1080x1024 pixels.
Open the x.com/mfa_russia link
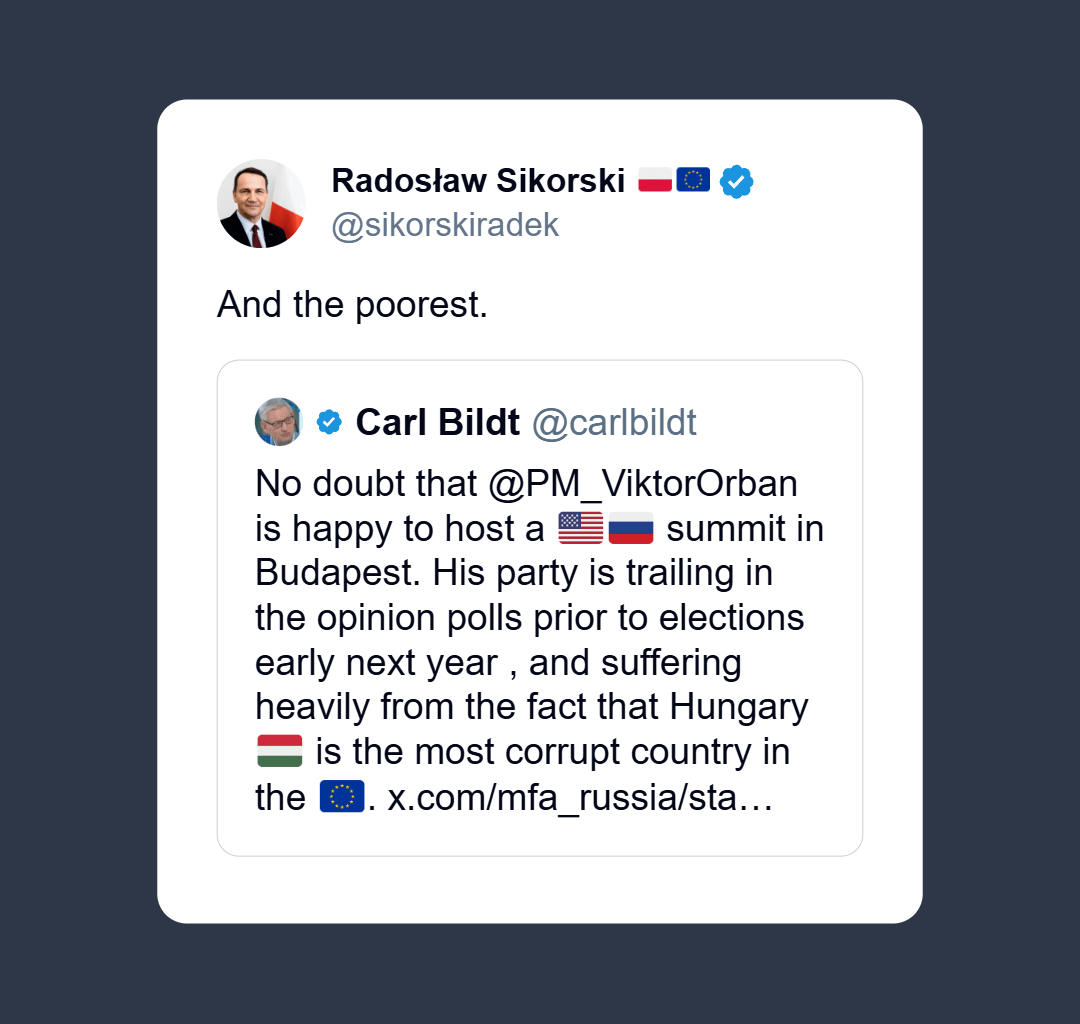coord(580,798)
